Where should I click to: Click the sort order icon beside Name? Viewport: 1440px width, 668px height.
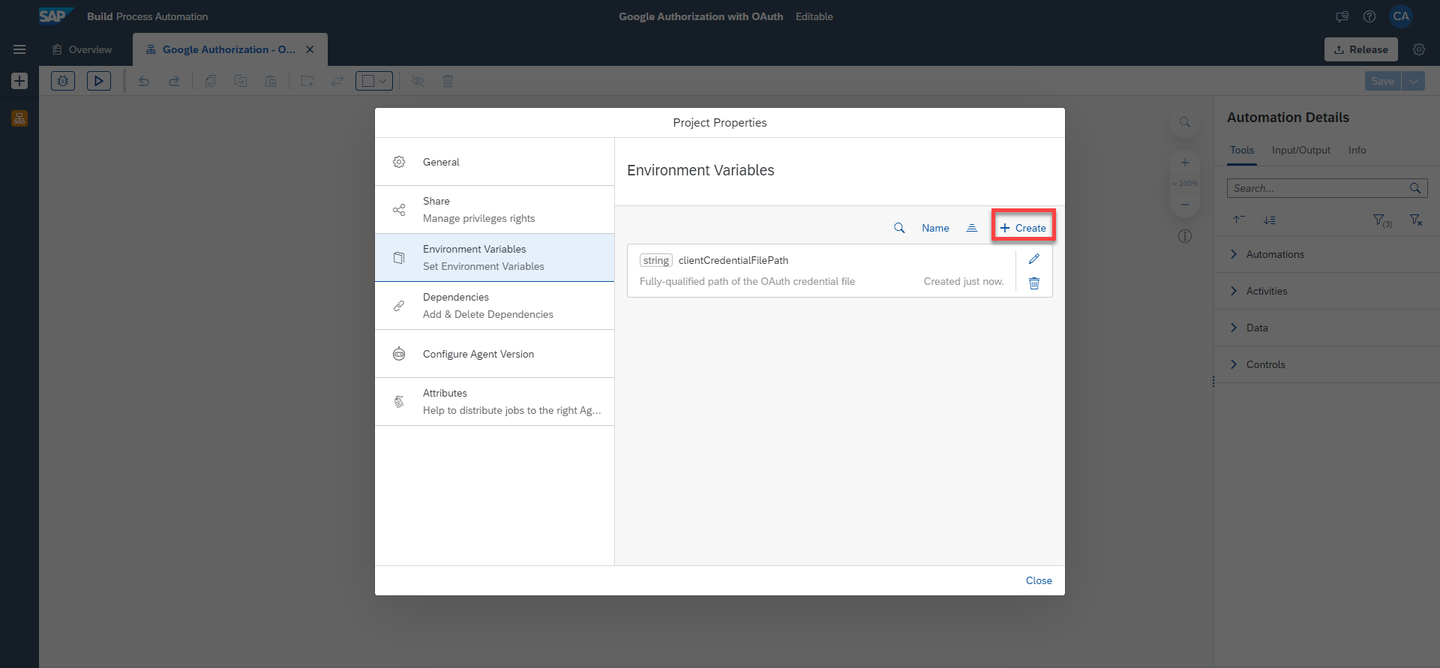click(971, 228)
